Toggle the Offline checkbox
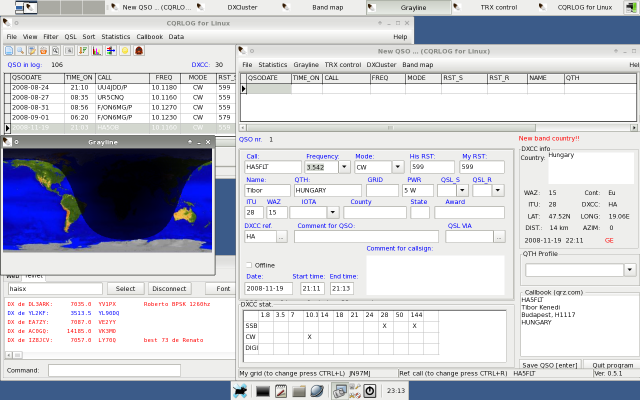Image resolution: width=640 pixels, height=400 pixels. click(249, 265)
